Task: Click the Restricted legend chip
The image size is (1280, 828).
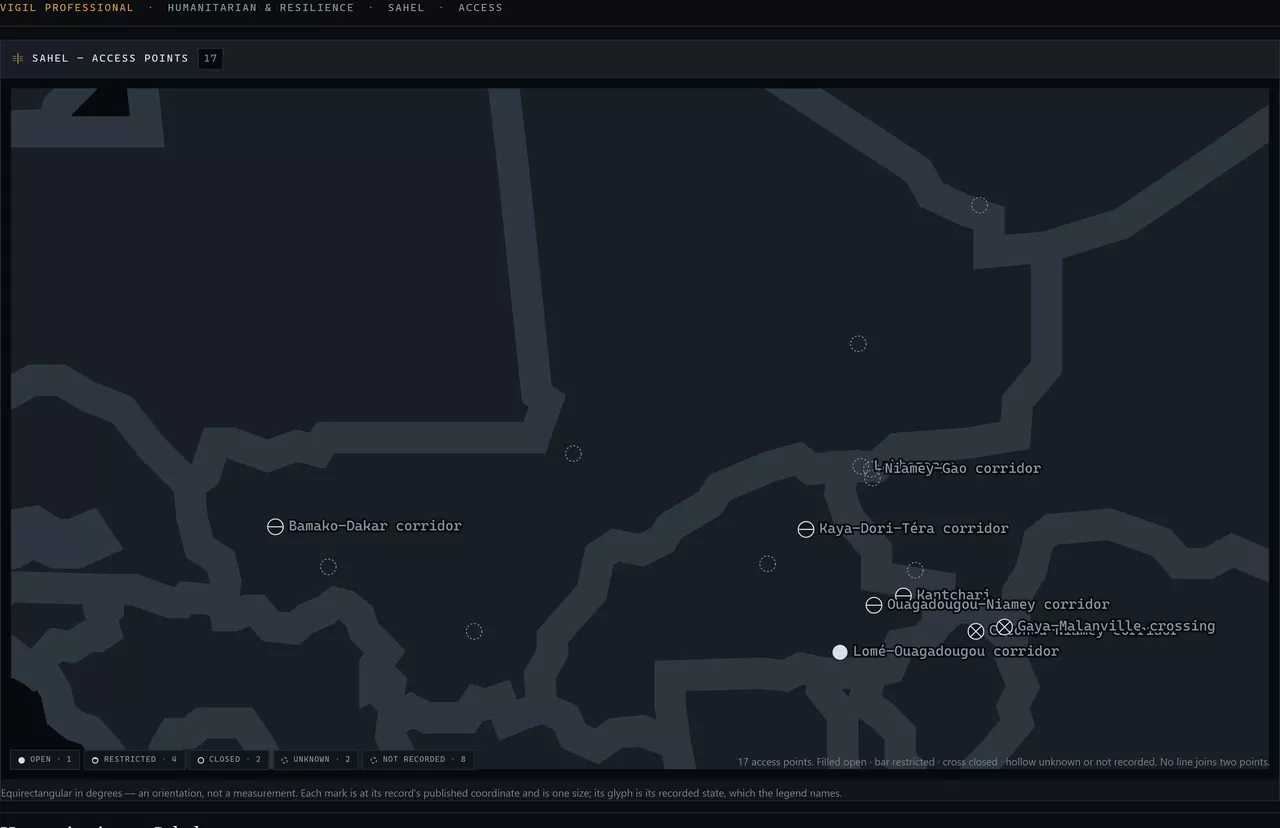Action: 135,760
